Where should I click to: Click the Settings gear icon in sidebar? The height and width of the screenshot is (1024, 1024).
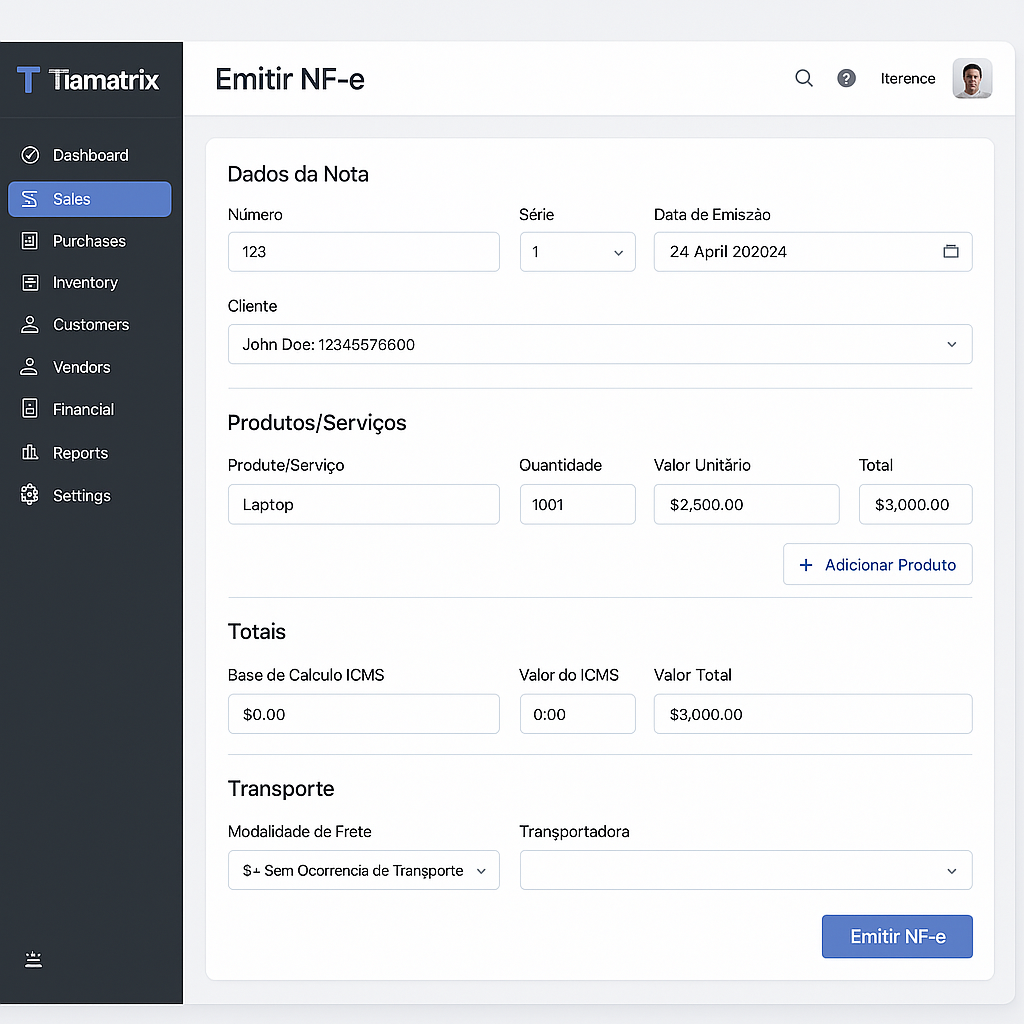pyautogui.click(x=30, y=495)
